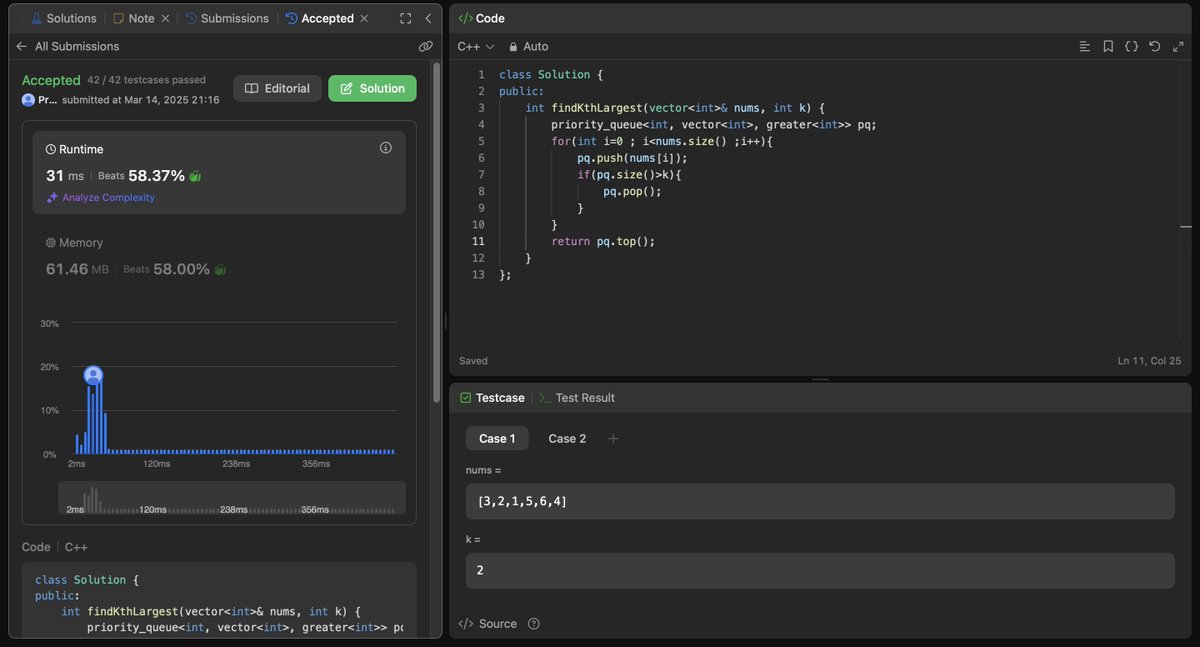Click the bookmark icon in editor toolbar
Image resolution: width=1200 pixels, height=647 pixels.
[x=1108, y=46]
